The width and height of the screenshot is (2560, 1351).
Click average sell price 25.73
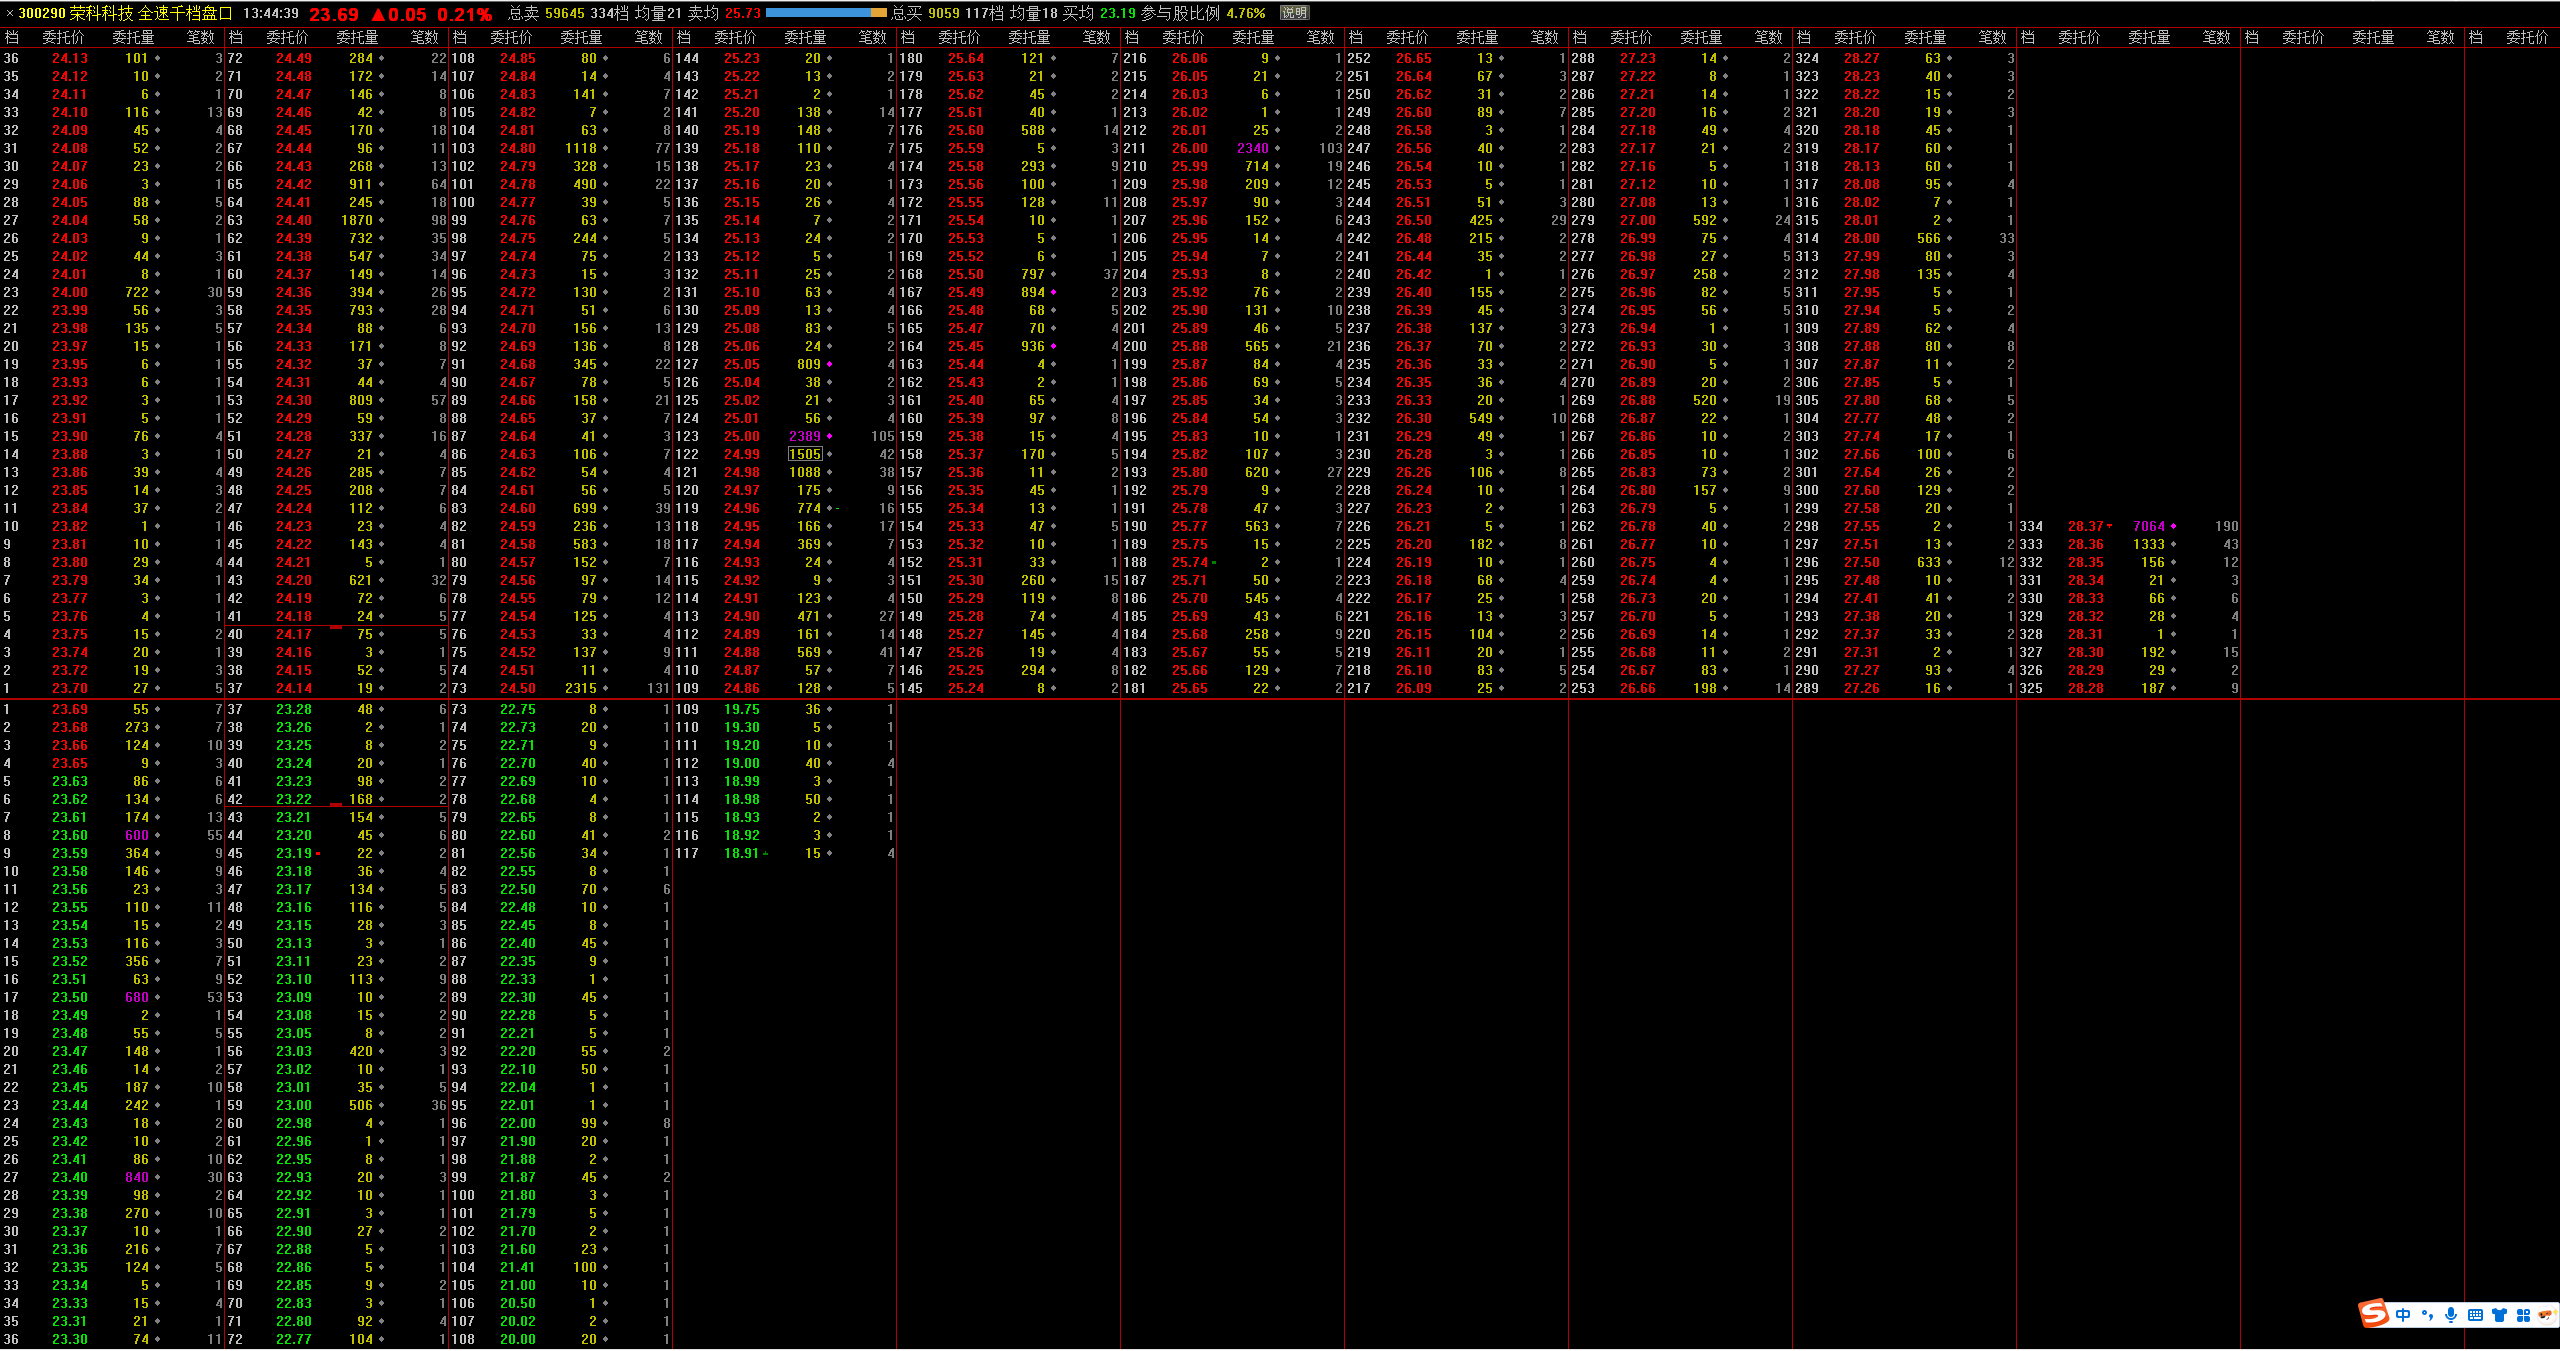(x=743, y=13)
